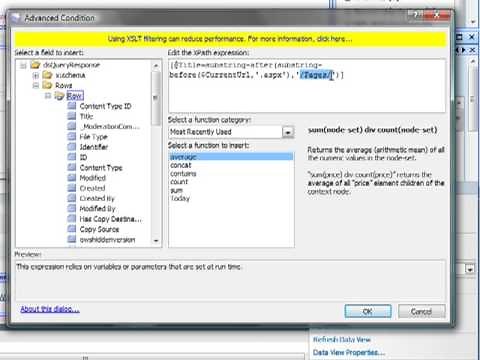Image resolution: width=480 pixels, height=360 pixels.
Task: Click the ID field icon
Action: coord(72,157)
